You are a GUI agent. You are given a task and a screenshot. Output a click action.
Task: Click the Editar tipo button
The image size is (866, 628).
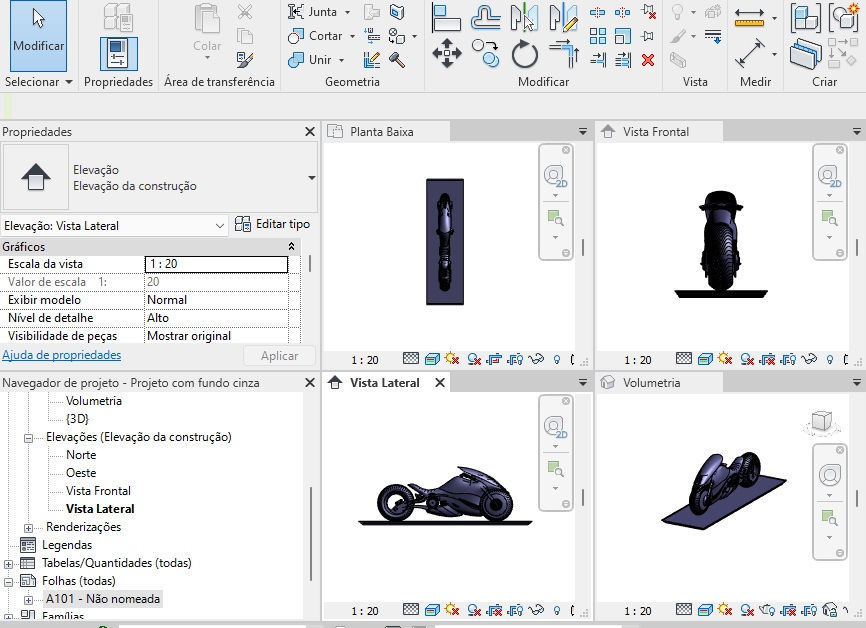click(272, 224)
